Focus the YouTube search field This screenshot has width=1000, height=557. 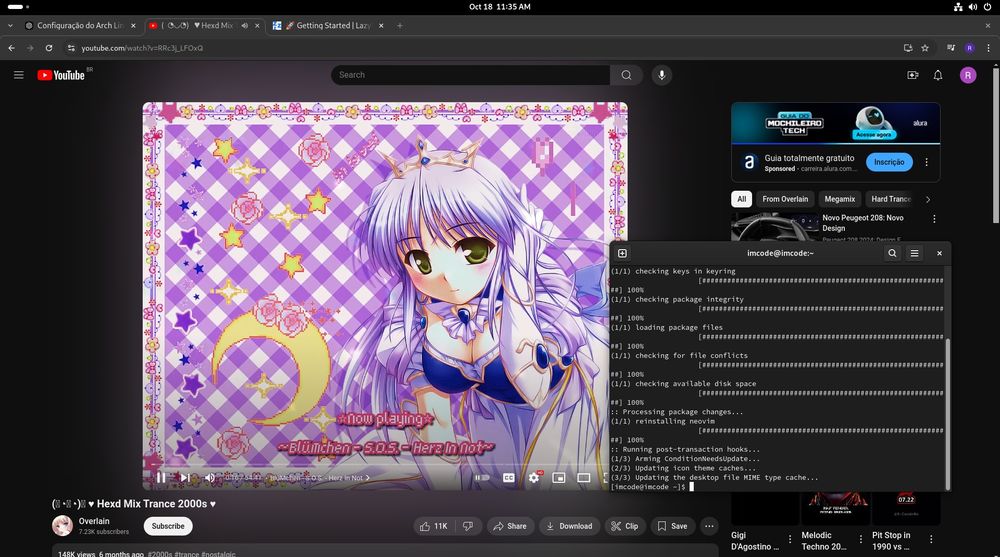click(x=471, y=75)
